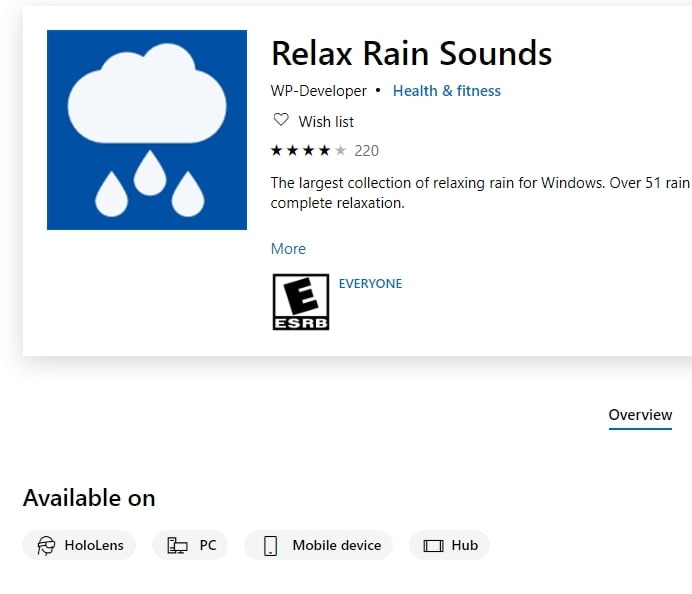Select the Mobile device platform label
The width and height of the screenshot is (692, 594).
click(x=336, y=546)
